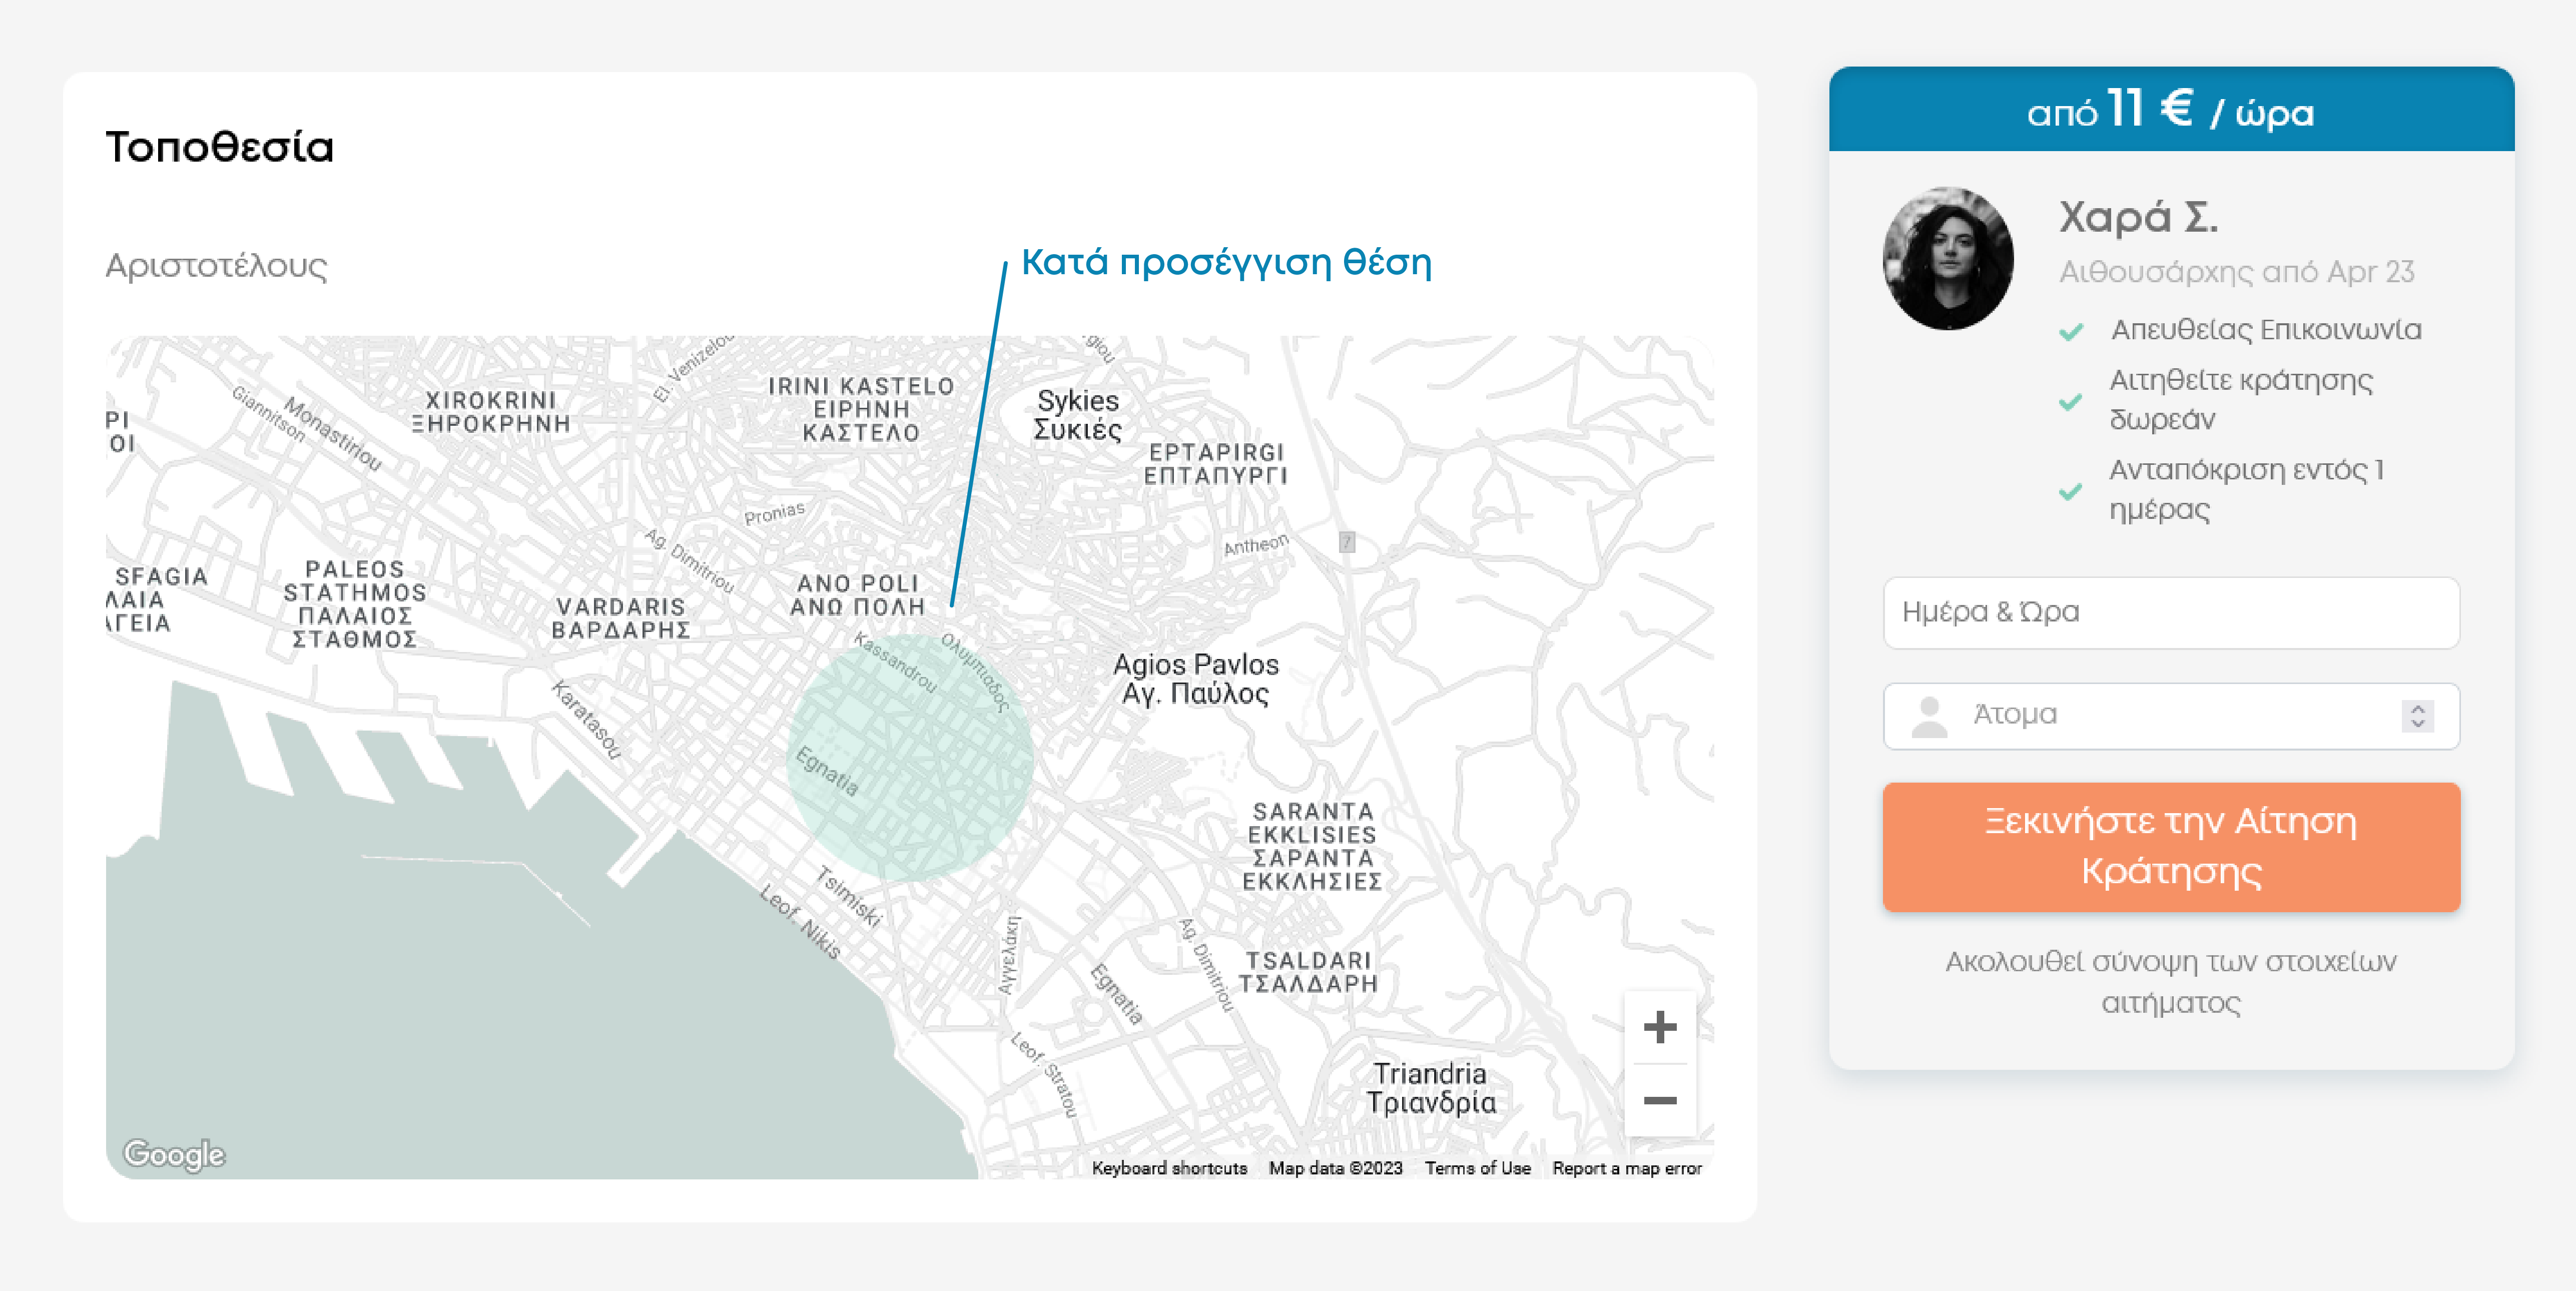Click the green approximate-location circle on the map
Screen dimensions: 2576x1291
pos(909,757)
